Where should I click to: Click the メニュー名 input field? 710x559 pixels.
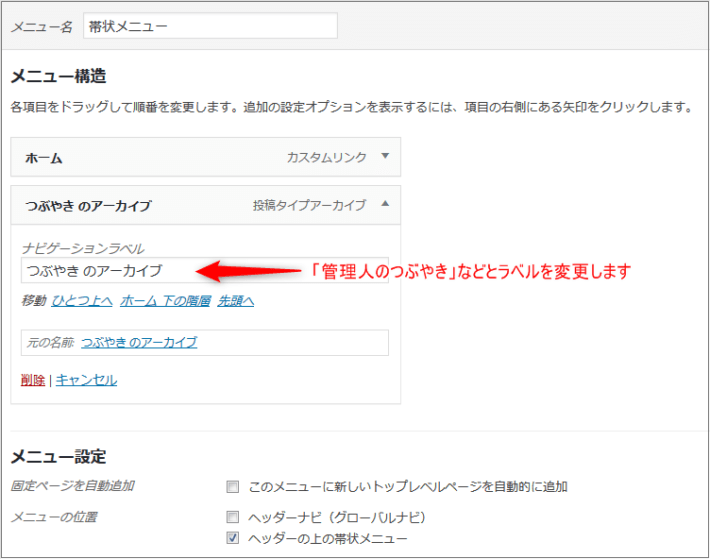point(210,26)
